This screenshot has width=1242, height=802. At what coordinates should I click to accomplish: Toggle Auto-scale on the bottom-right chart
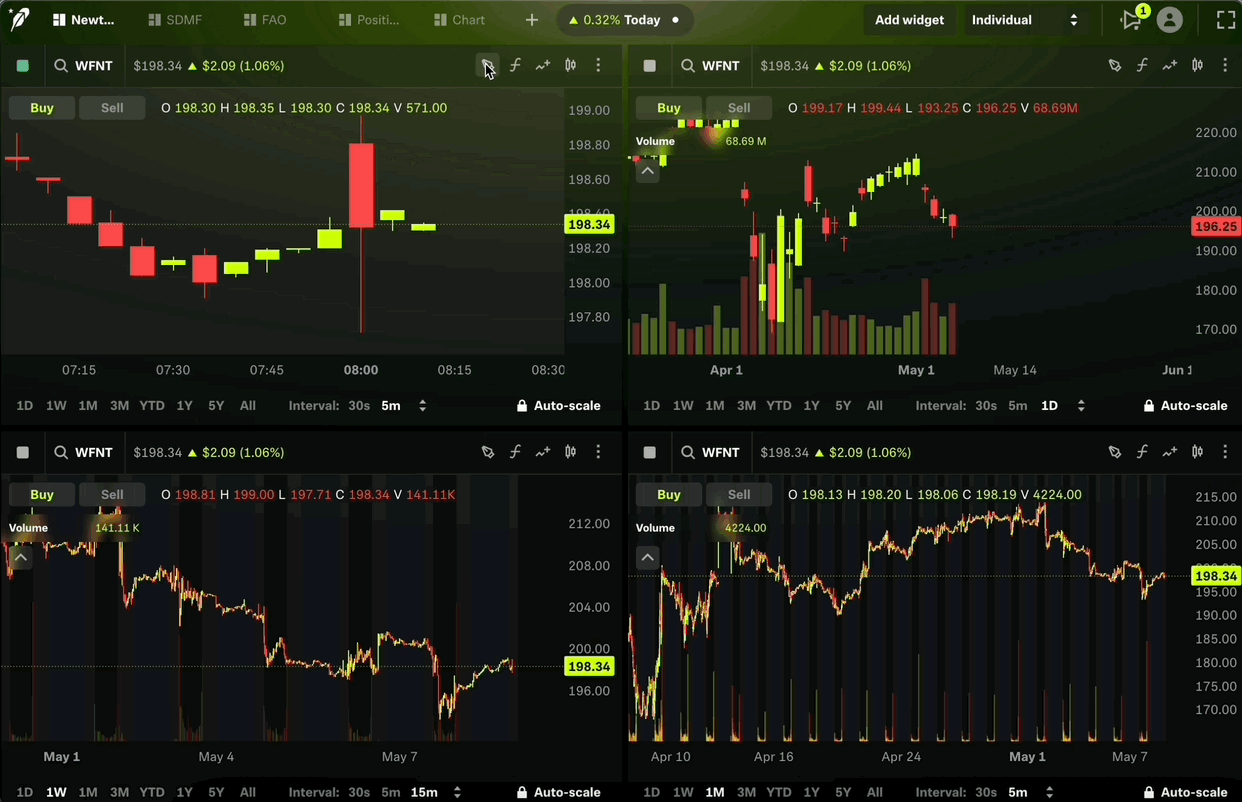point(1186,792)
